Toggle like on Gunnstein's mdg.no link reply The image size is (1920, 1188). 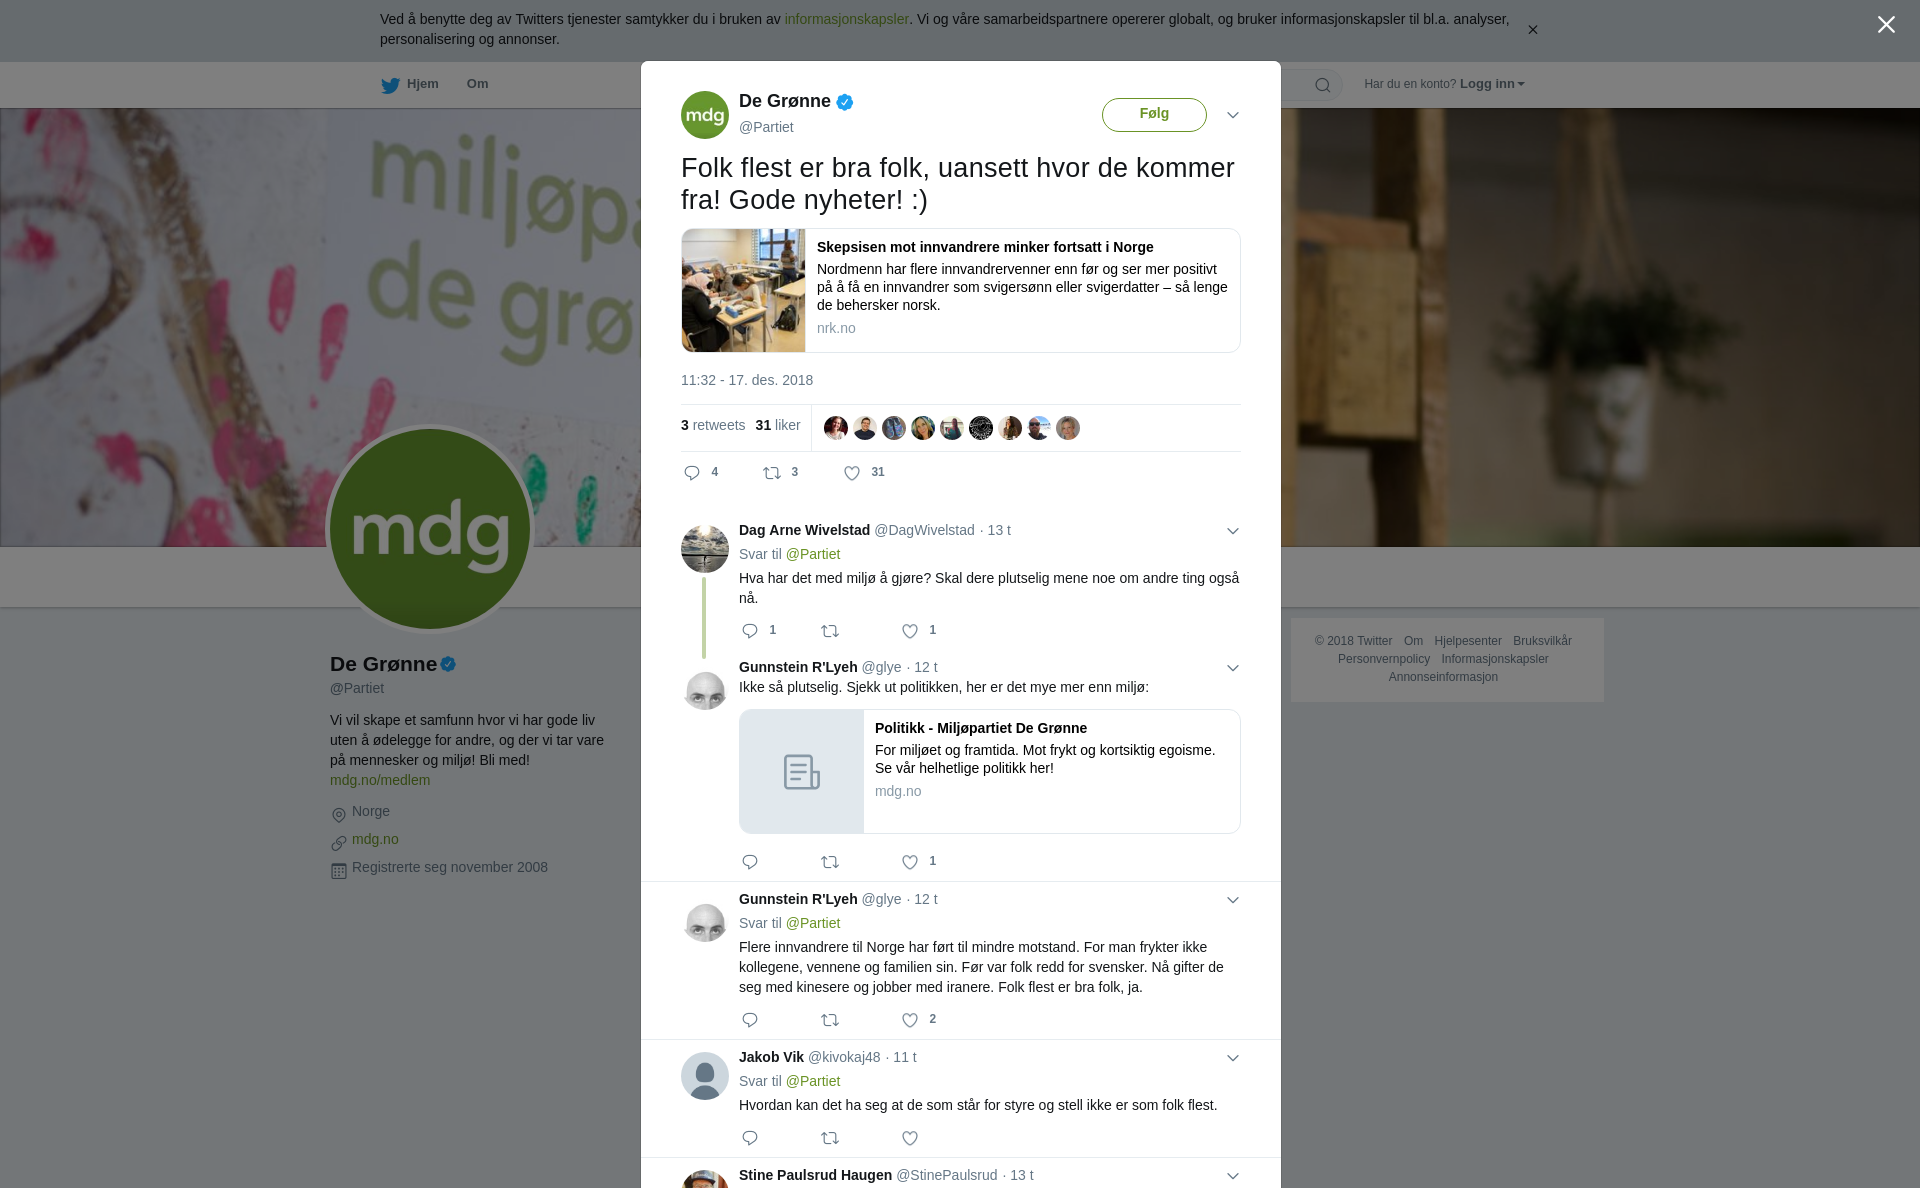coord(910,862)
